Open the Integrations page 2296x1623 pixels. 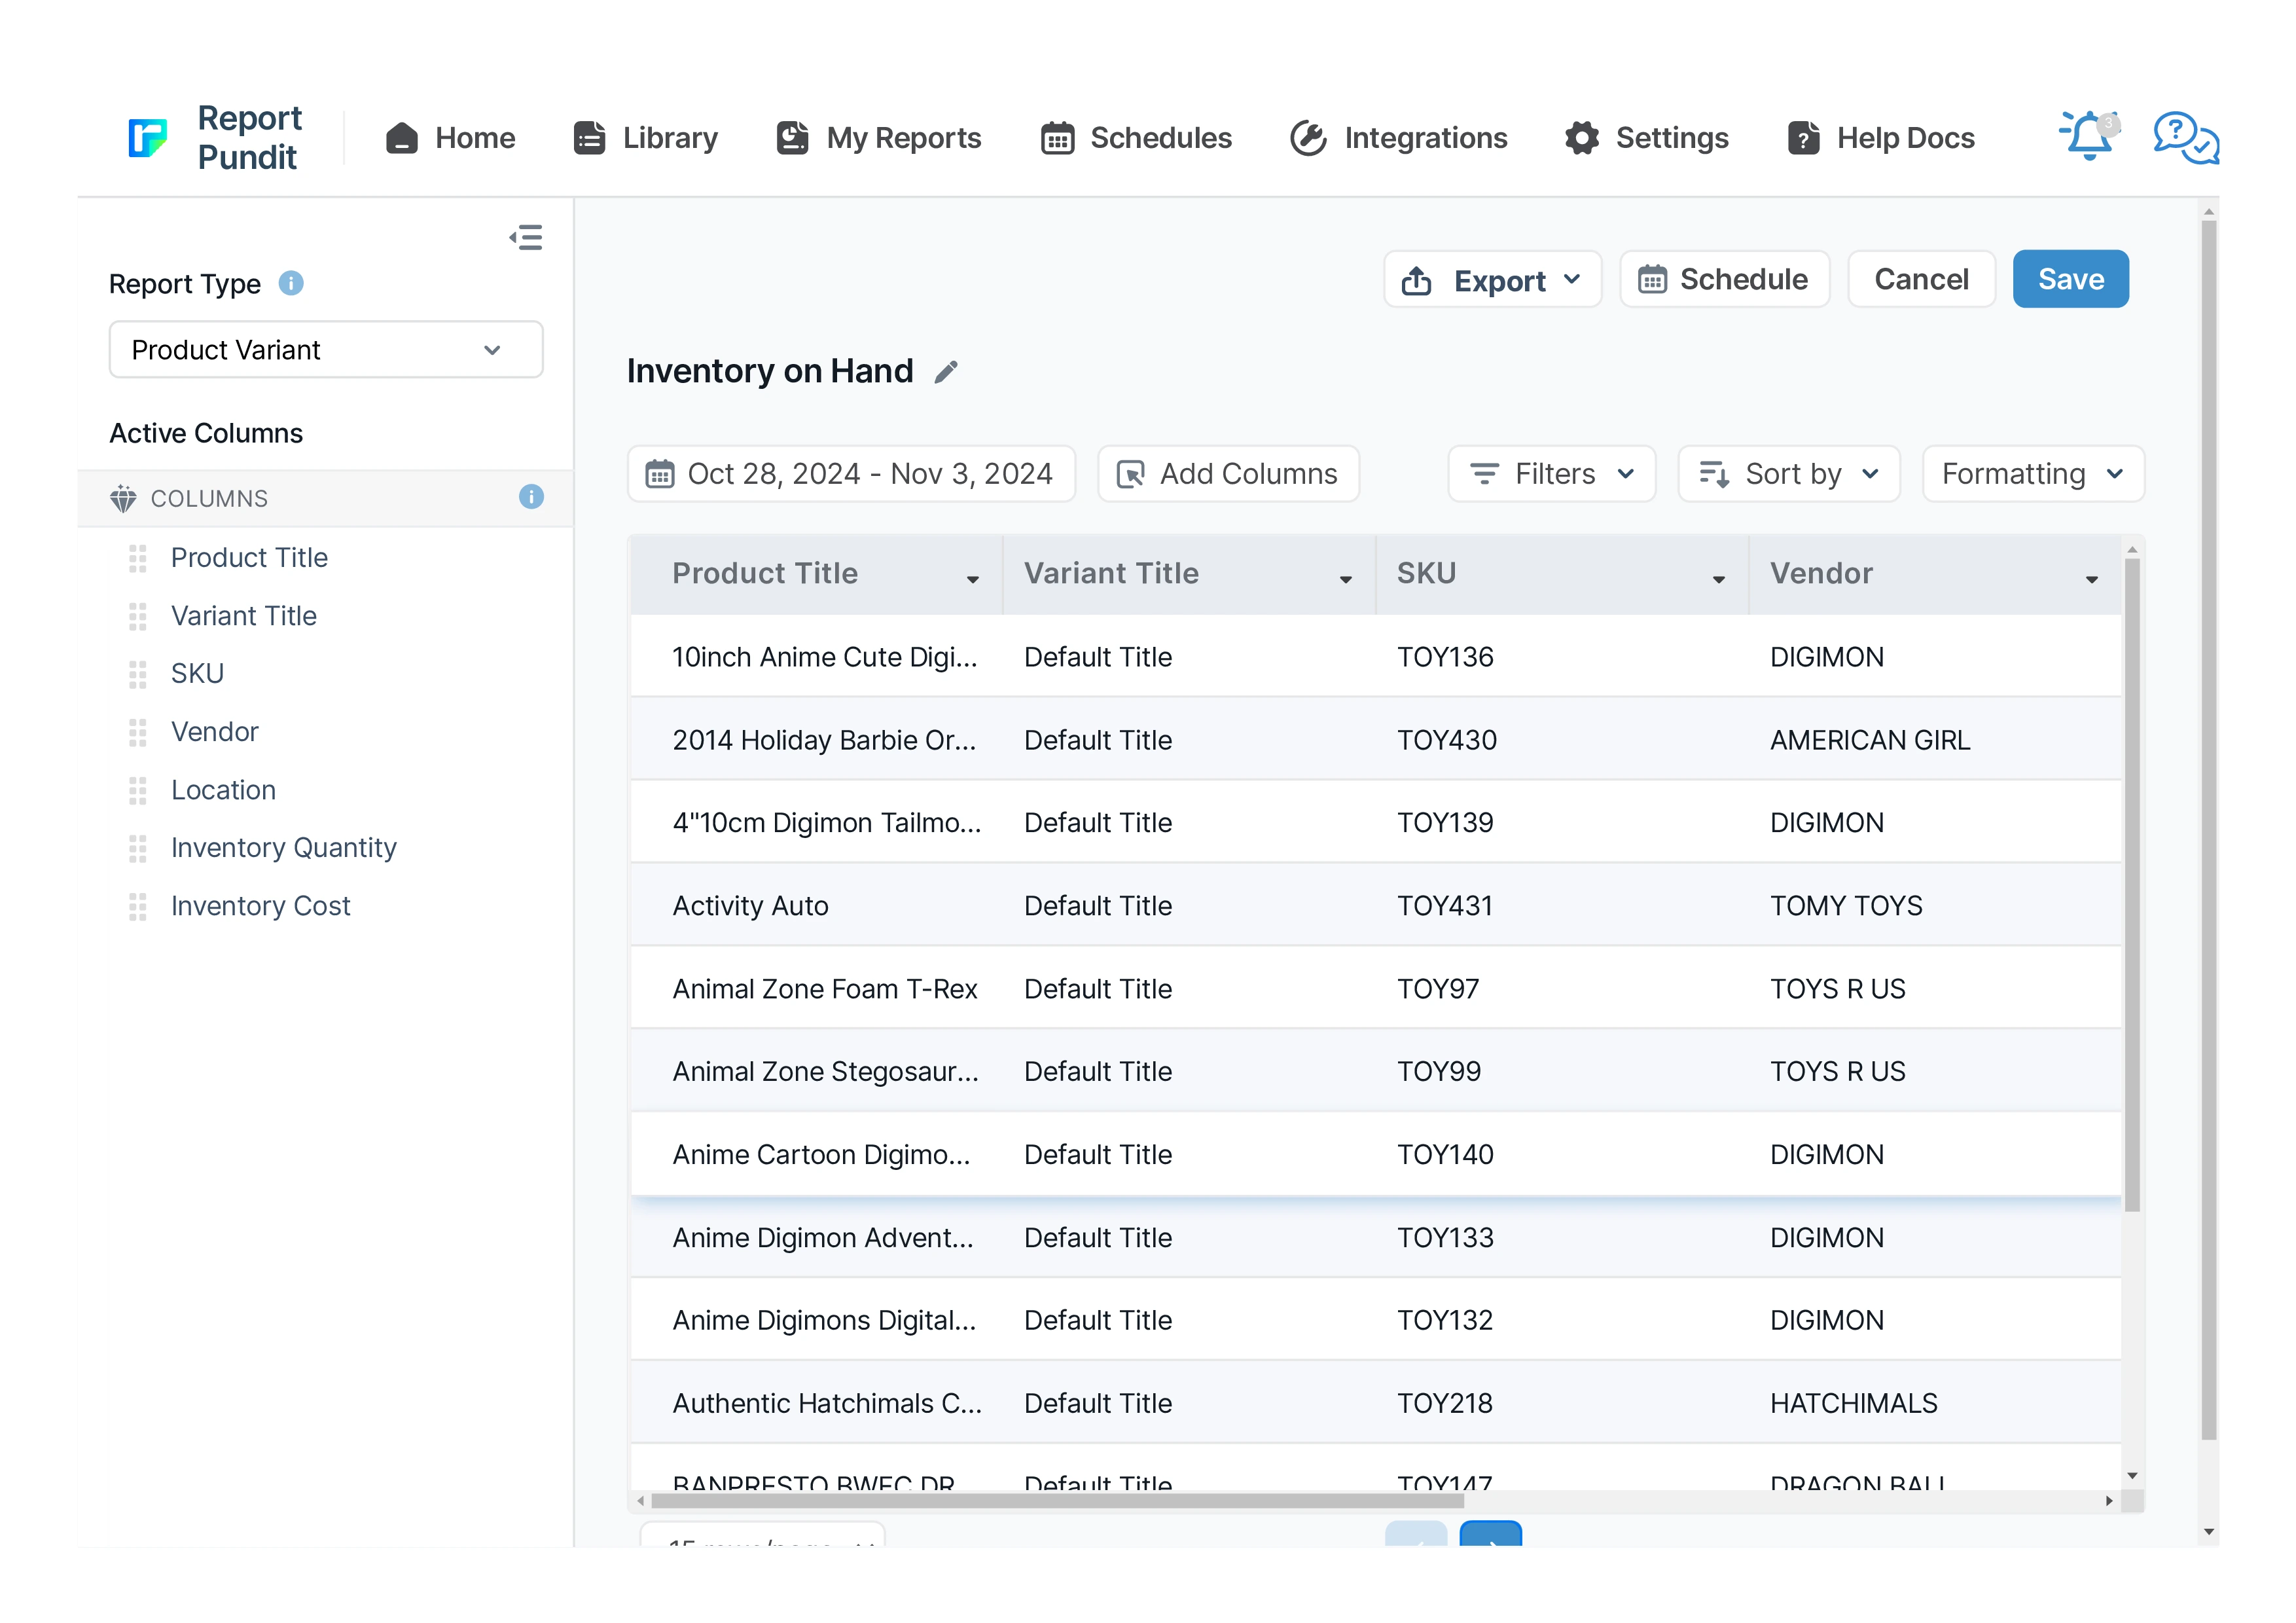click(x=1398, y=138)
